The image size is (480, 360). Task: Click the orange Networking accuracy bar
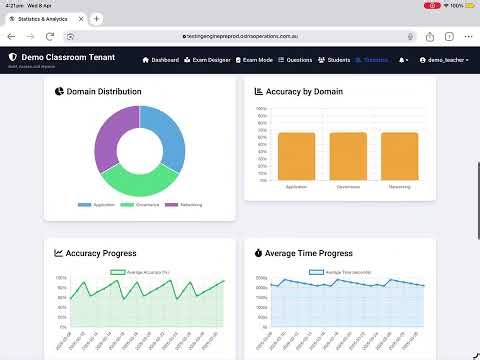coord(399,156)
